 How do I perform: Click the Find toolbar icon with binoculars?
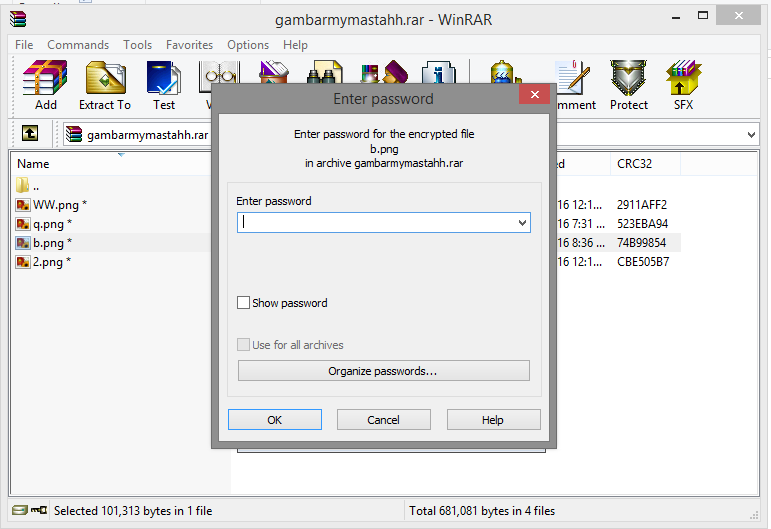point(325,72)
